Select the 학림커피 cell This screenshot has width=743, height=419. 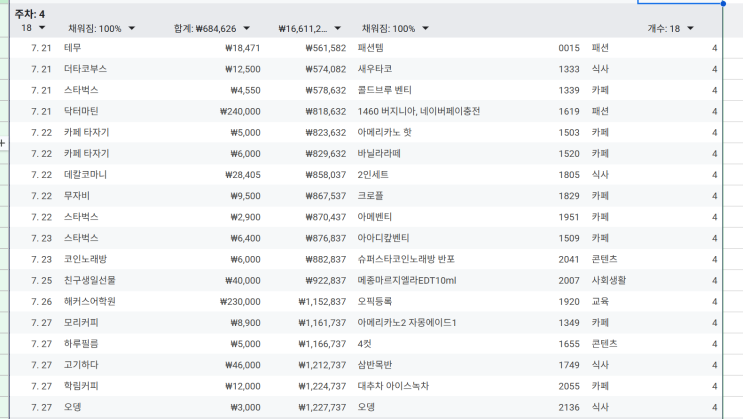point(81,386)
